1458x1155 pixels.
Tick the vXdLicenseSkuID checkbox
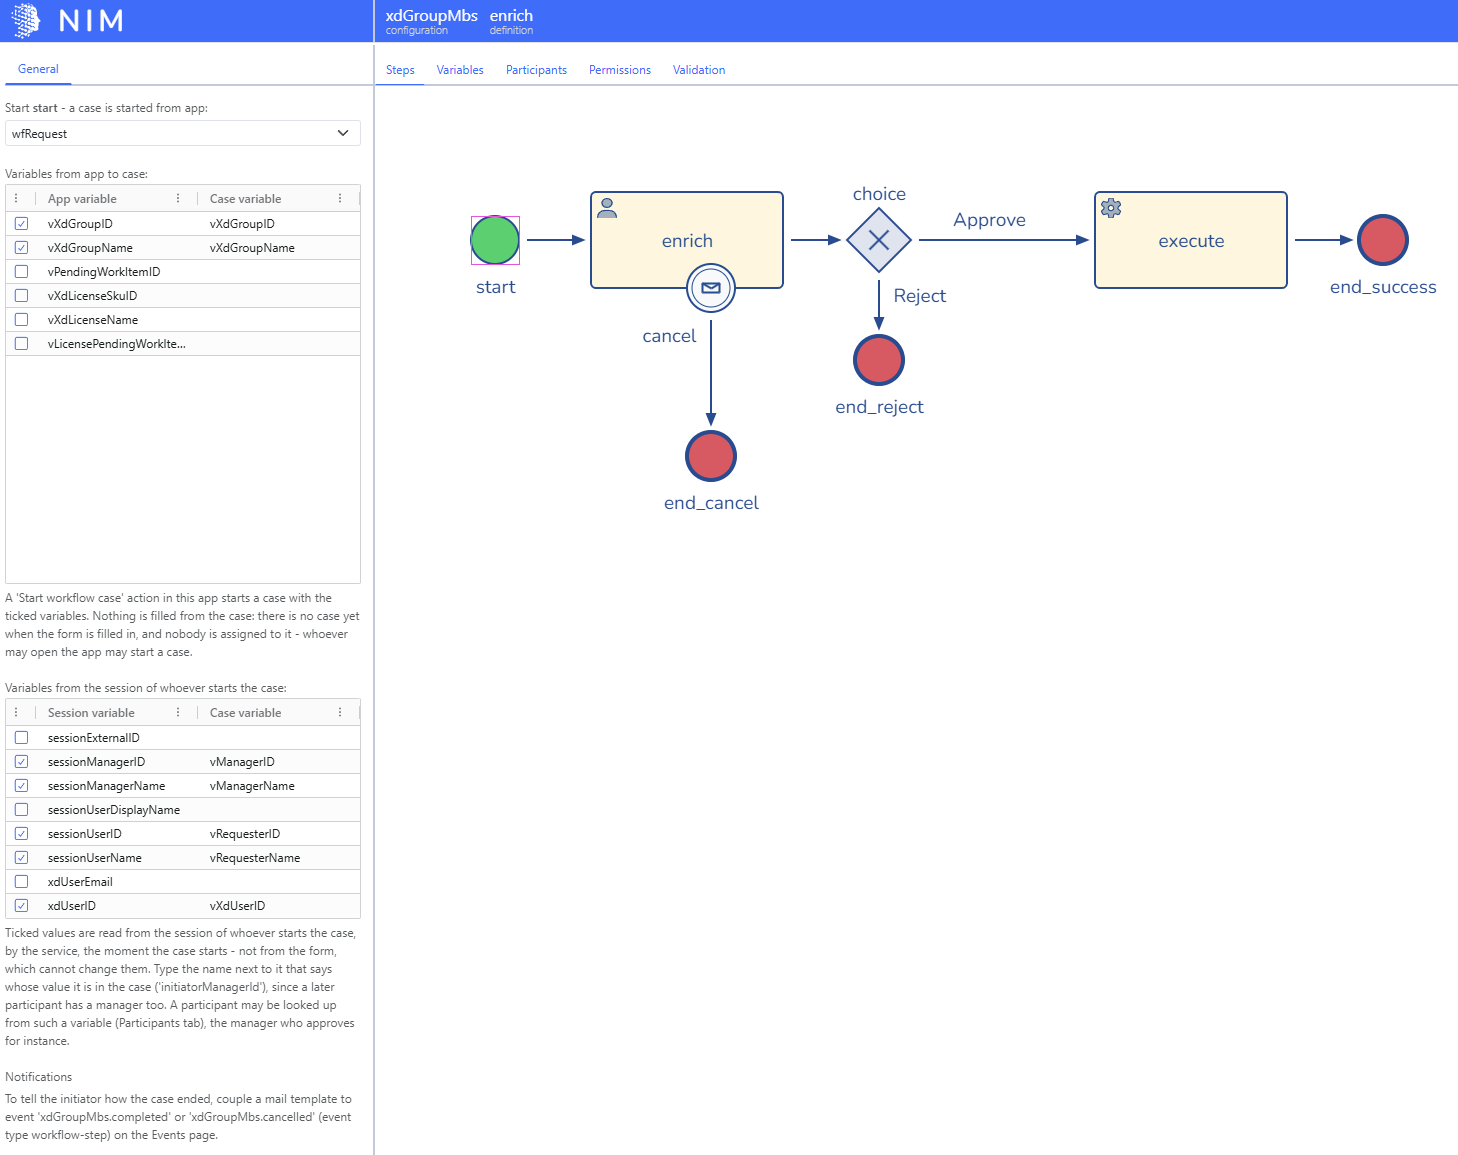pyautogui.click(x=21, y=296)
